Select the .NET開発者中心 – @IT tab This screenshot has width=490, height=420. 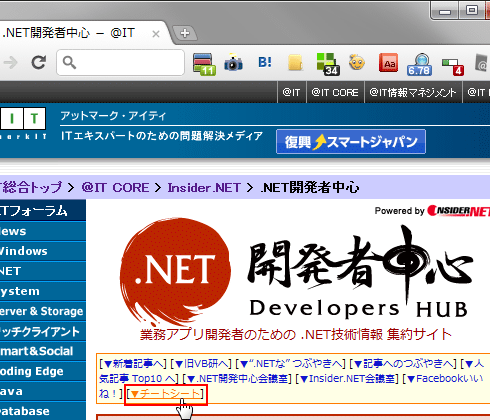click(x=80, y=33)
